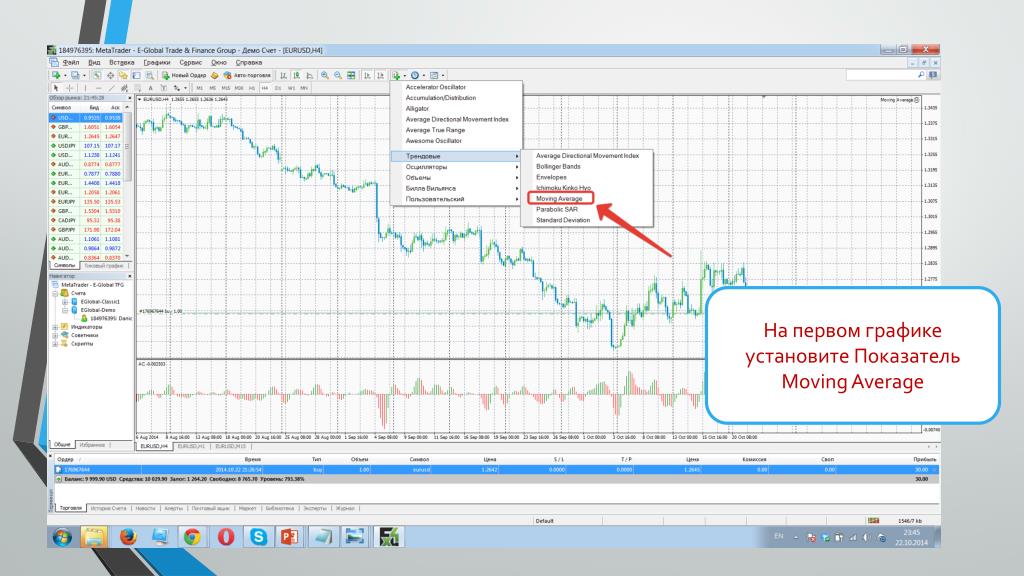Select CADJPY row in Market Watch
The width and height of the screenshot is (1024, 576).
tap(87, 220)
